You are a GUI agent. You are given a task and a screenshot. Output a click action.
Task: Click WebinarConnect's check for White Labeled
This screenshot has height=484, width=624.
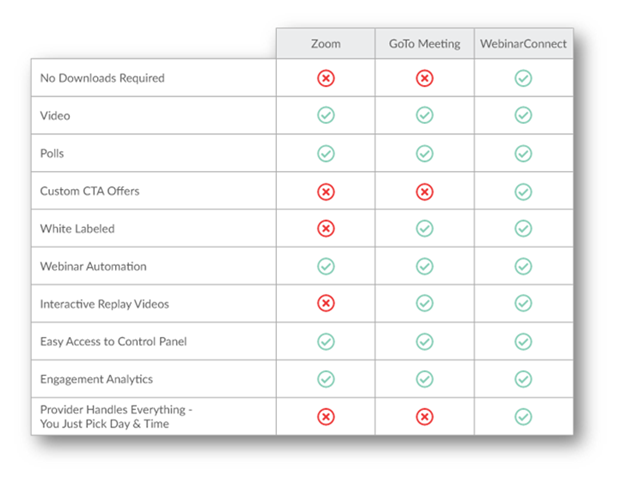click(523, 228)
